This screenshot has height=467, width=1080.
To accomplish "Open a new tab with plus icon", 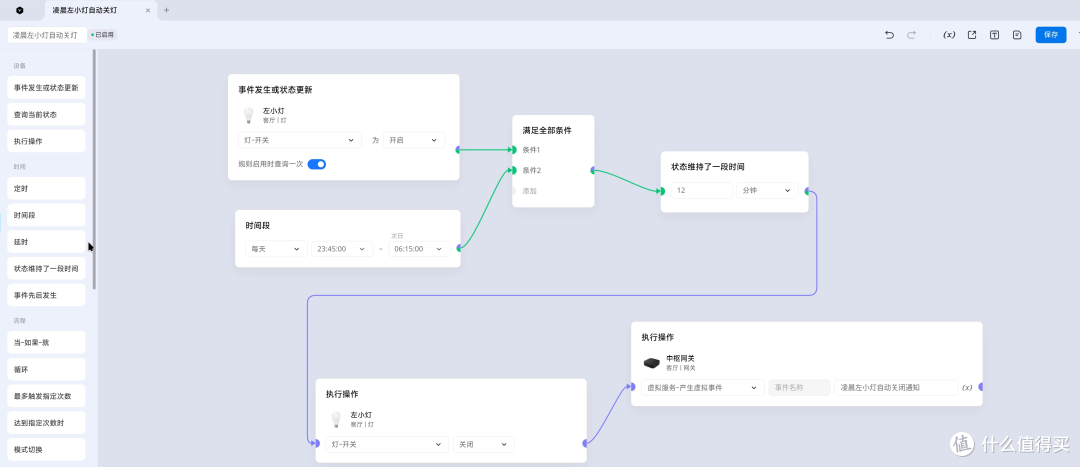I will click(x=166, y=10).
